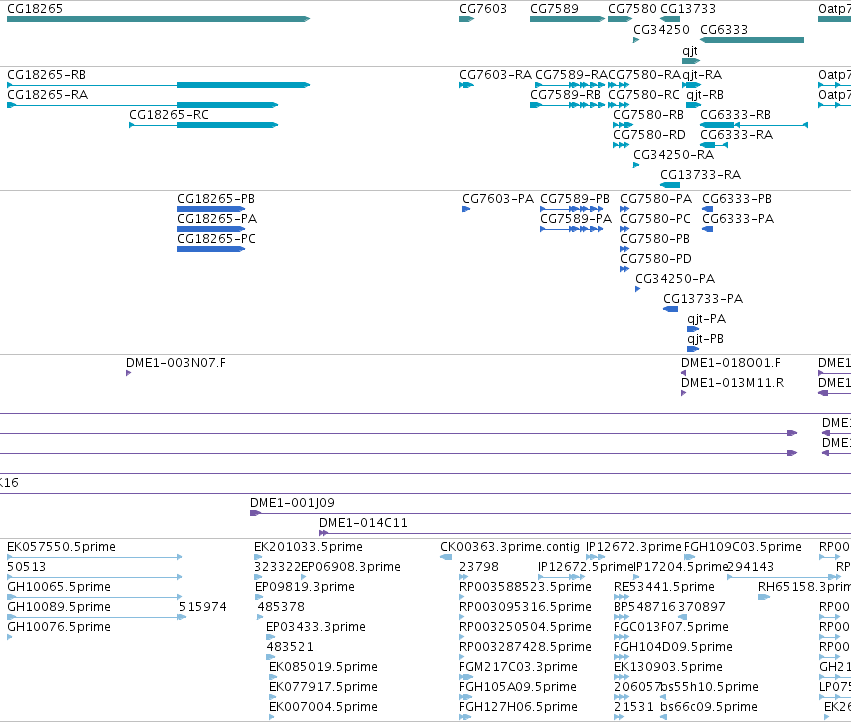Click the qjt-RB transcript label
This screenshot has width=851, height=722.
tap(705, 94)
